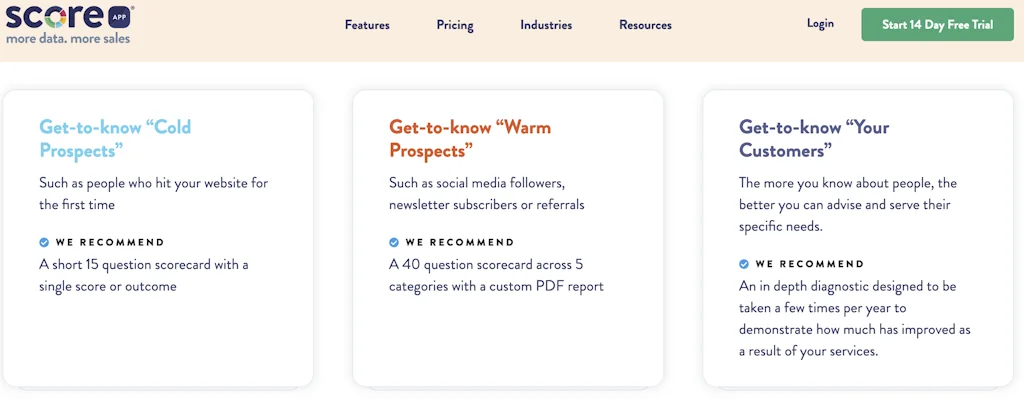Click the "Warm Prospects" heading
The height and width of the screenshot is (403, 1024).
[469, 139]
